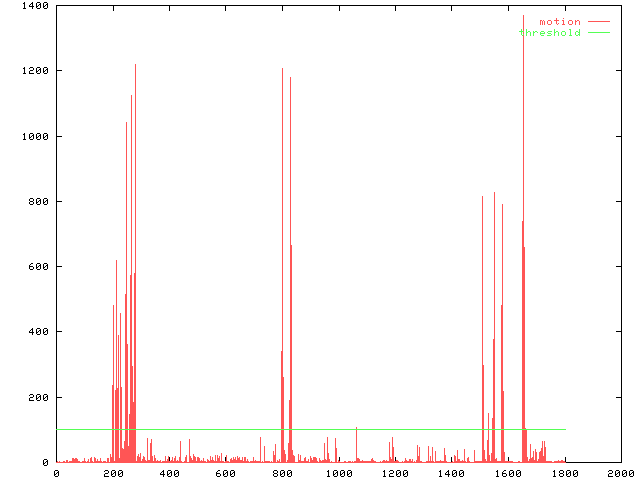This screenshot has width=640, height=480.
Task: Click the "motion" legend label
Action: (x=559, y=21)
